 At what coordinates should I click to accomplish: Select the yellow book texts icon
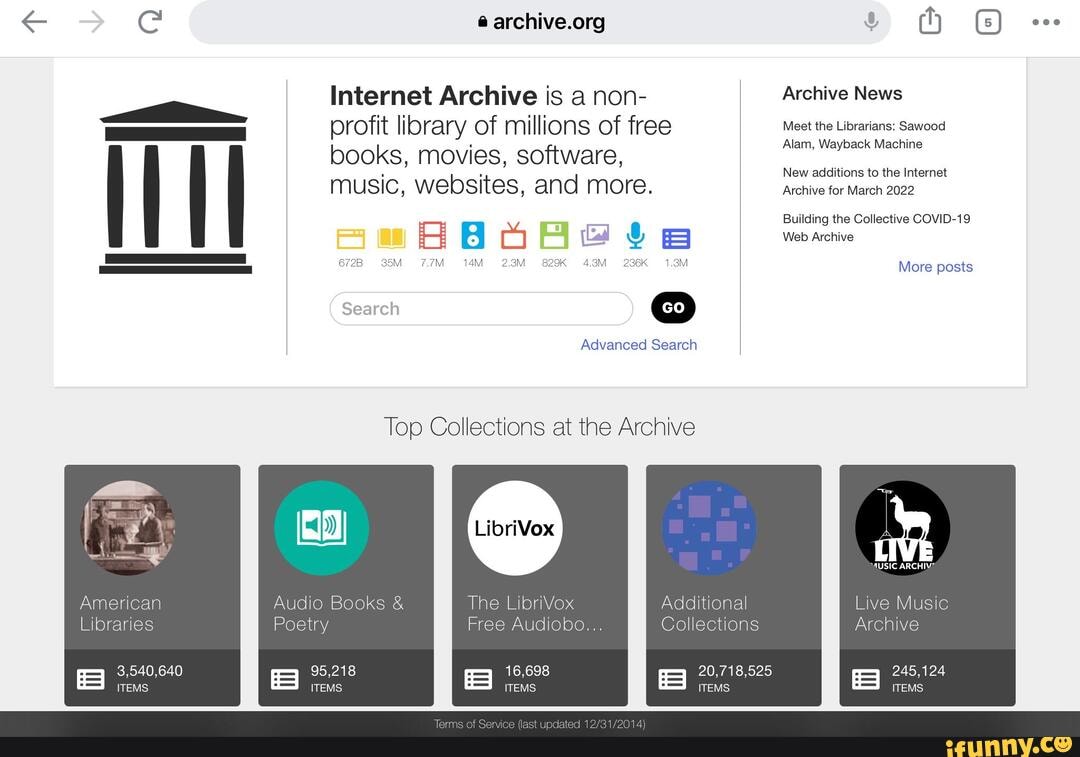(x=391, y=237)
